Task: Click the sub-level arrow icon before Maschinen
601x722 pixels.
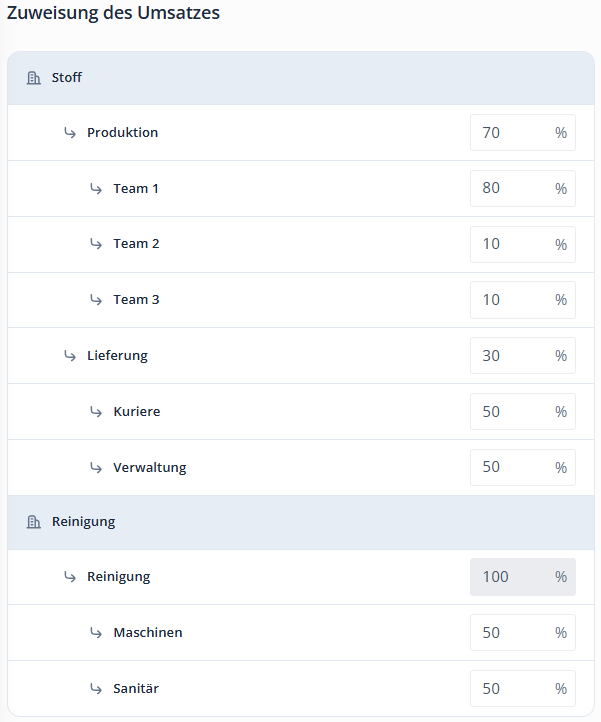Action: (x=96, y=633)
